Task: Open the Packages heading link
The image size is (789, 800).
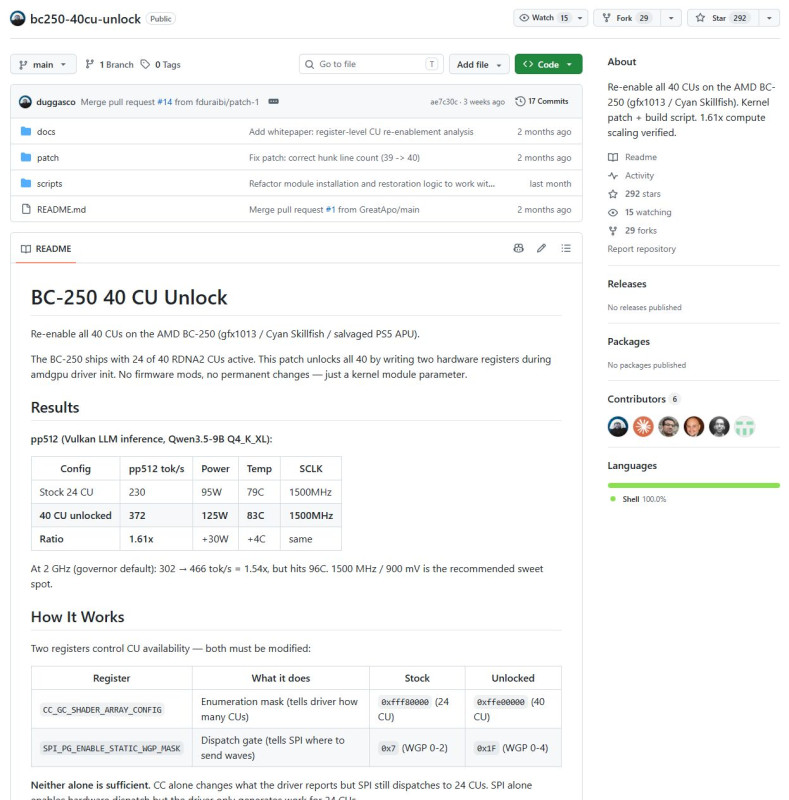Action: 628,341
